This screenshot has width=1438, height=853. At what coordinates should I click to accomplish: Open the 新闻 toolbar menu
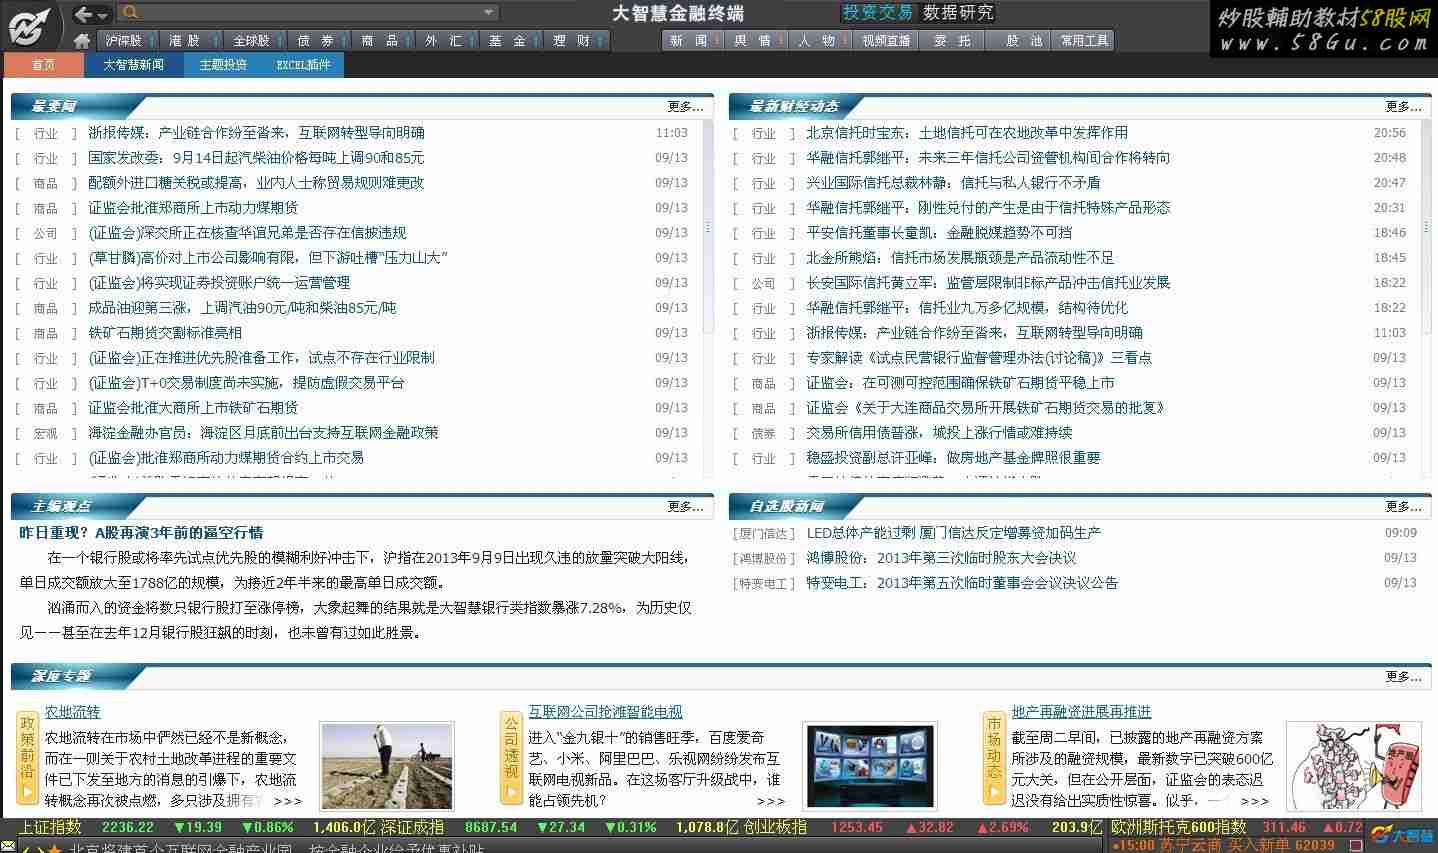(x=693, y=41)
